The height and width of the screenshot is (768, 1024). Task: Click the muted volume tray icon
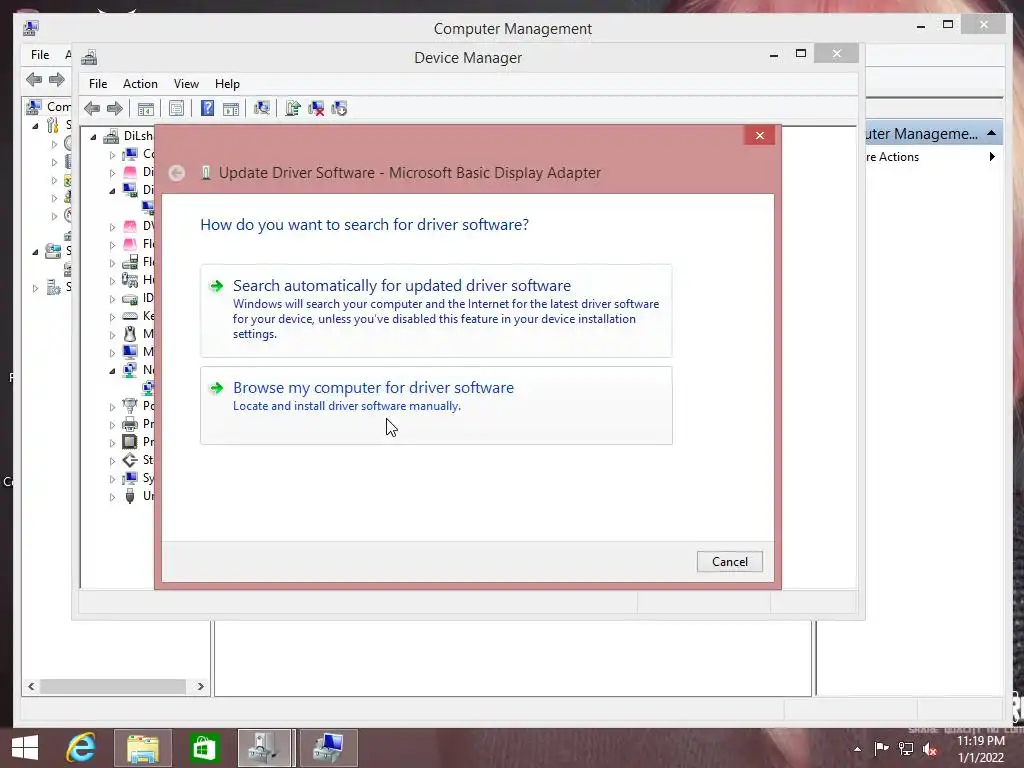(930, 749)
